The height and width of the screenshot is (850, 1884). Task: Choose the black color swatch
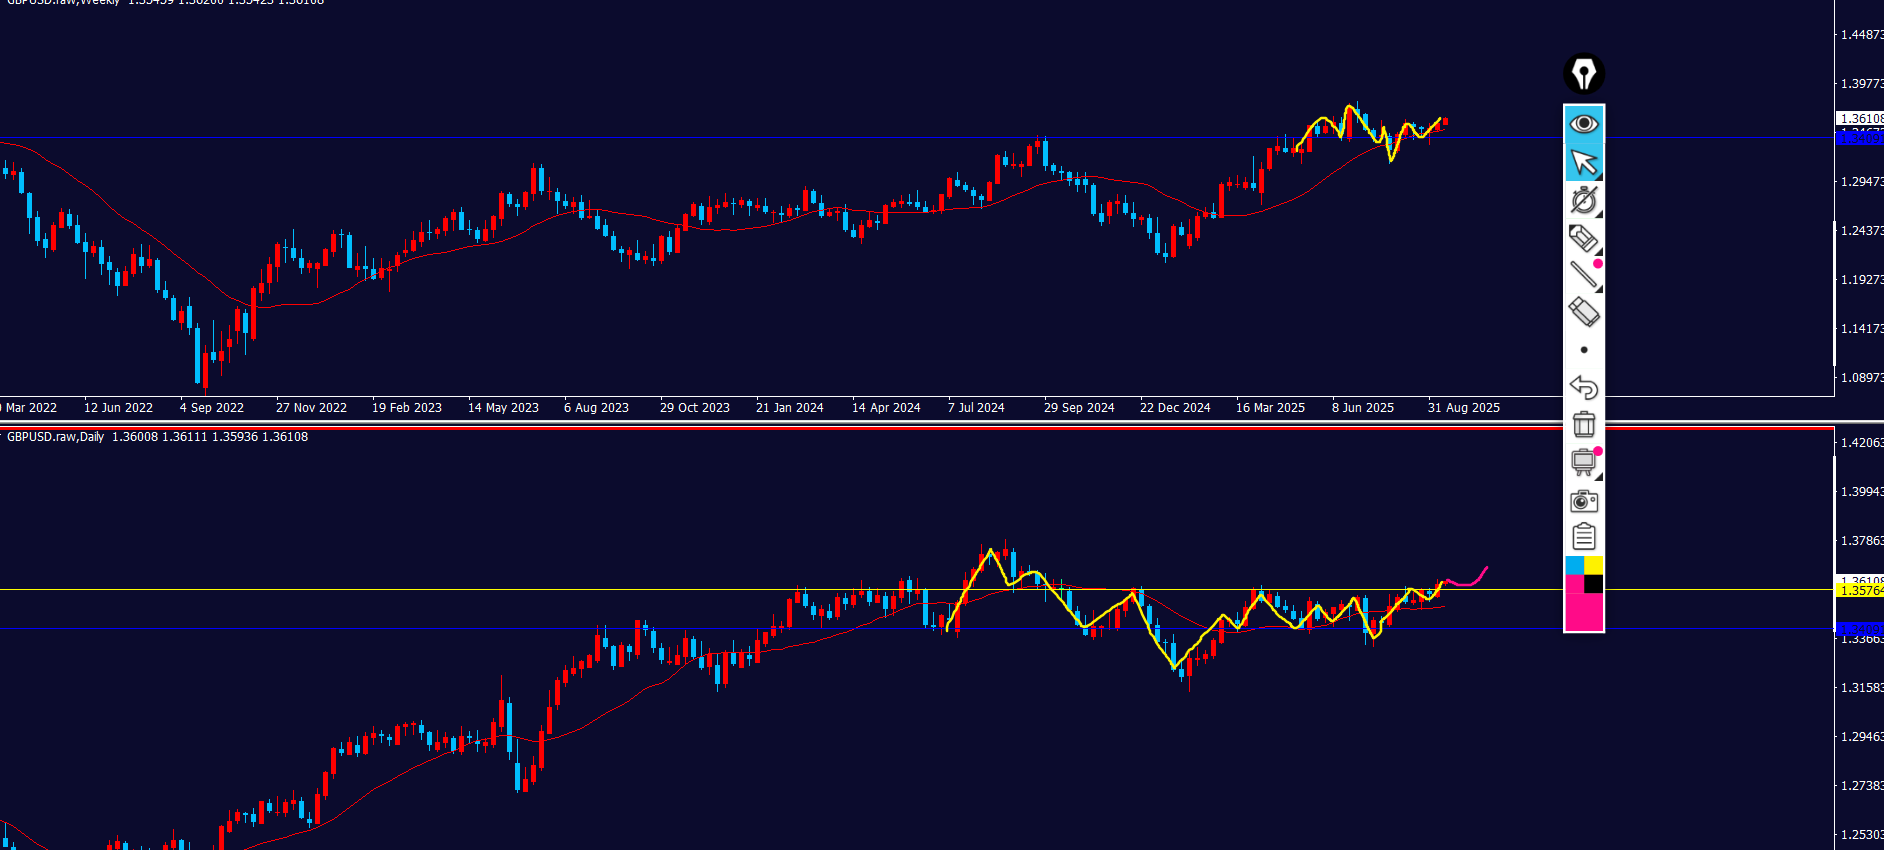tap(1594, 584)
